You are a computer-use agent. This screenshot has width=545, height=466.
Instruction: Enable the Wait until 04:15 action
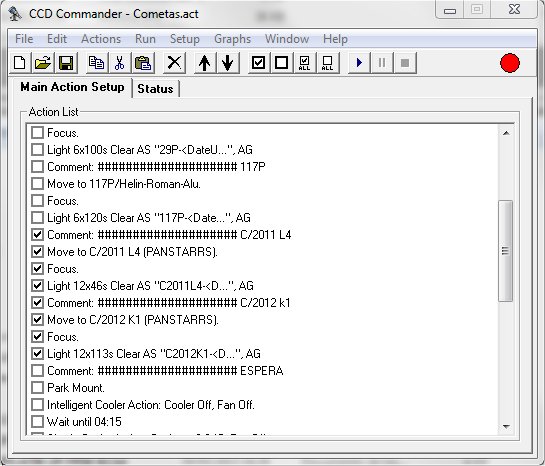(38, 422)
